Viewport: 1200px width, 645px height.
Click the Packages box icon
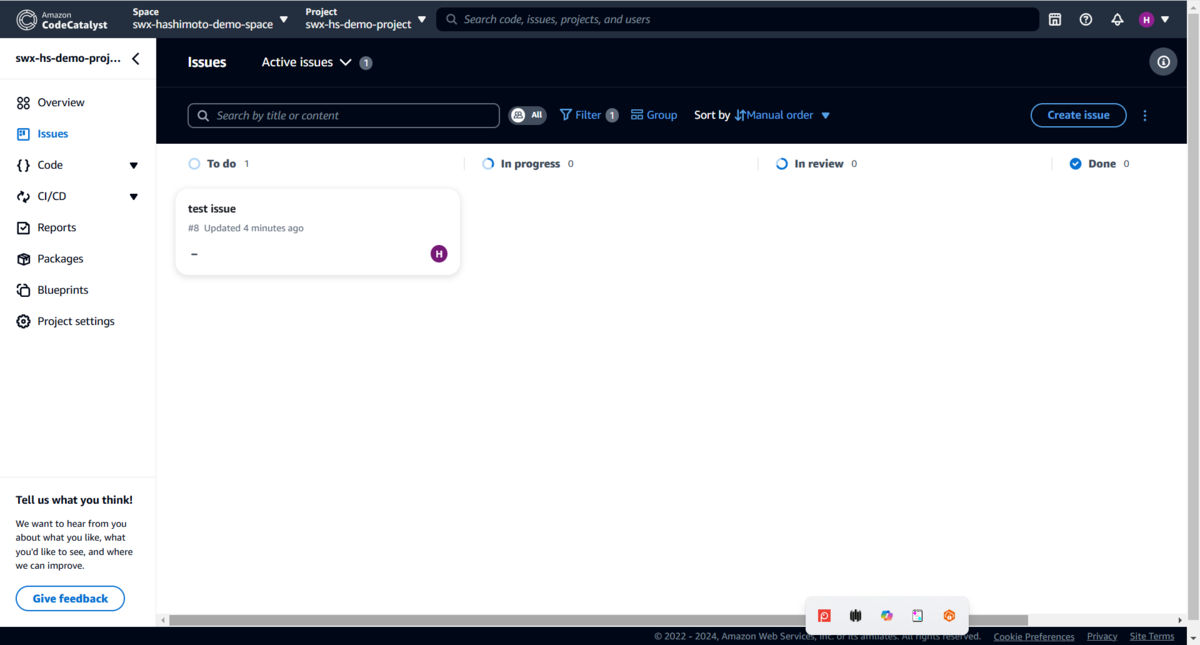coord(23,259)
